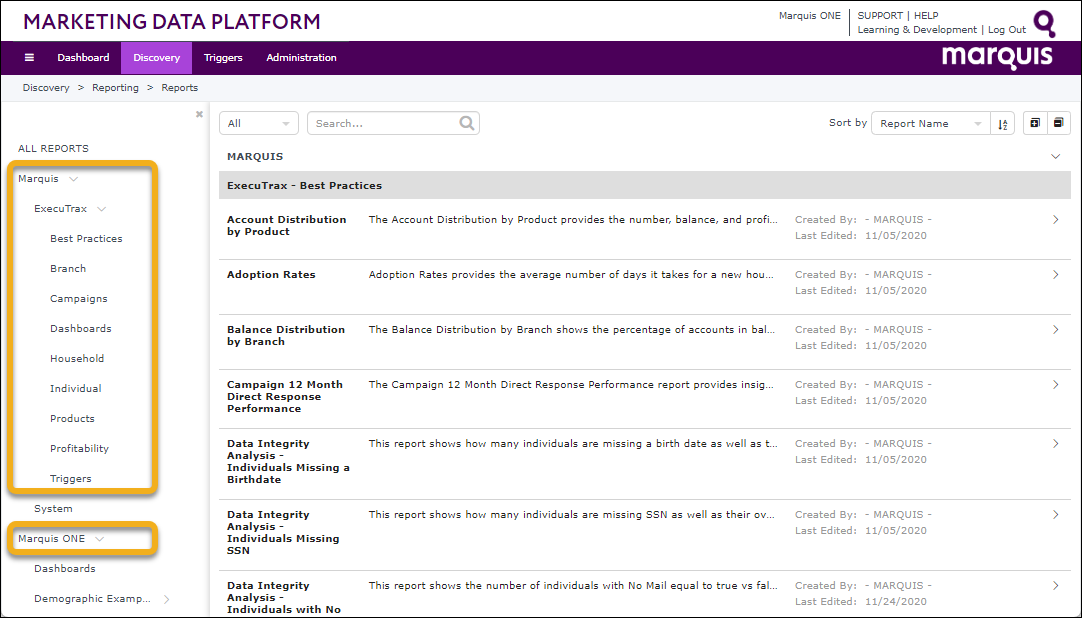The width and height of the screenshot is (1082, 618).
Task: Open the Adoption Rates report
Action: pyautogui.click(x=271, y=275)
